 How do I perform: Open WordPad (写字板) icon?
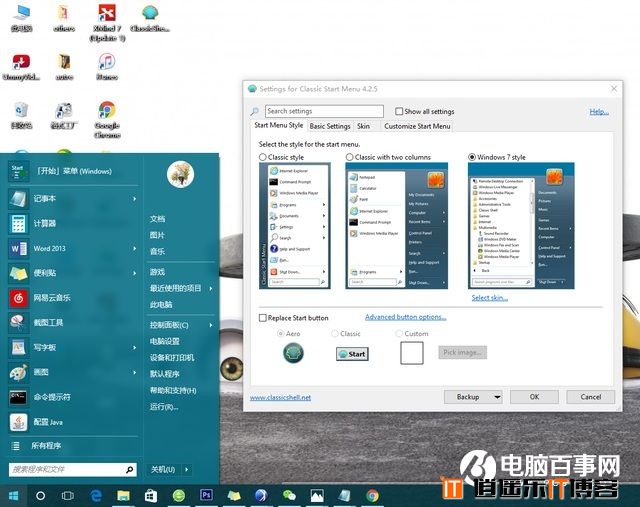[18, 347]
